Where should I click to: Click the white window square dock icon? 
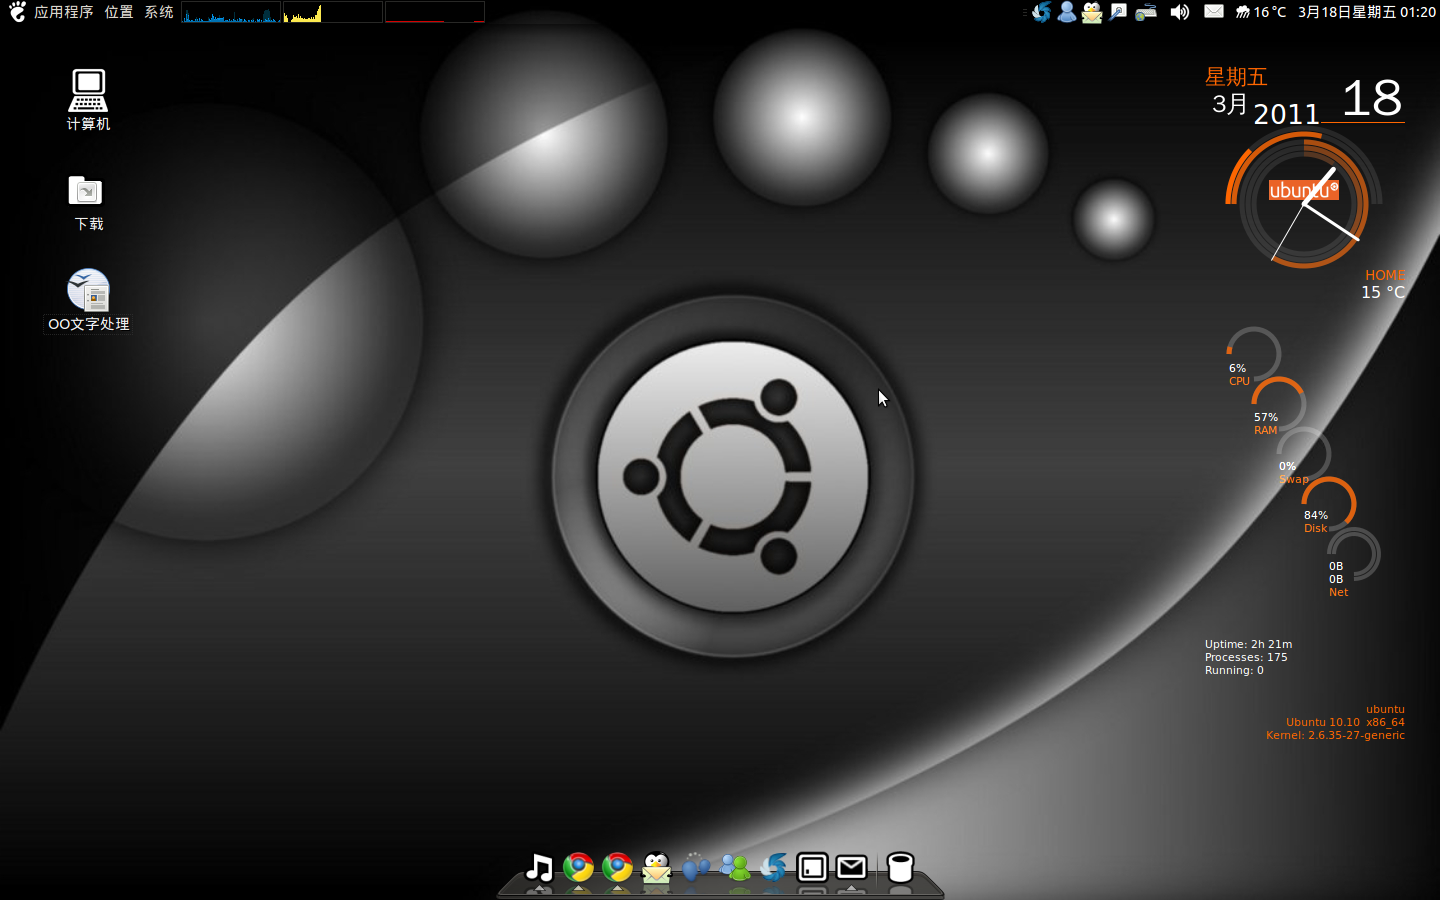(x=812, y=867)
